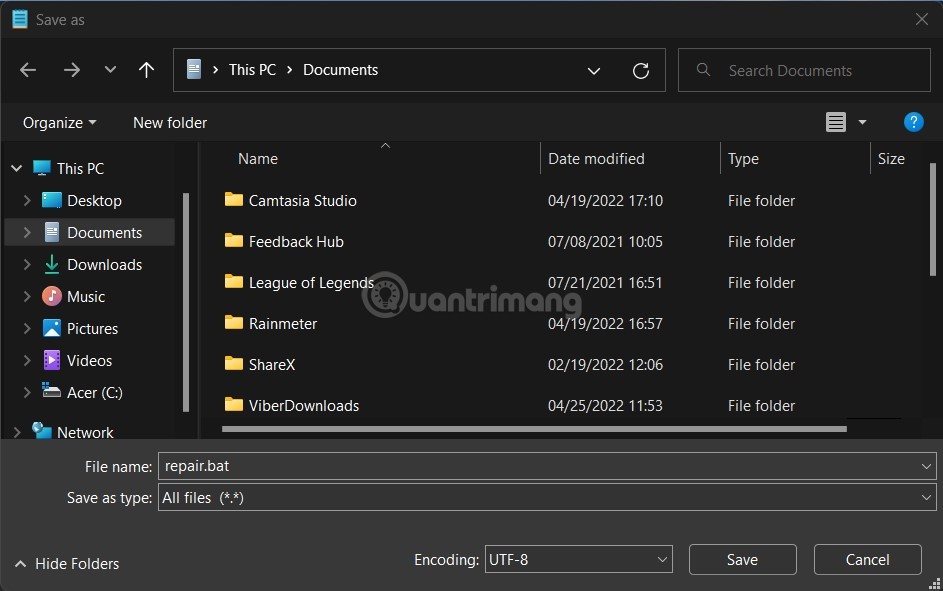Navigate back with the back arrow
Screen dimensions: 943x591
coord(28,69)
